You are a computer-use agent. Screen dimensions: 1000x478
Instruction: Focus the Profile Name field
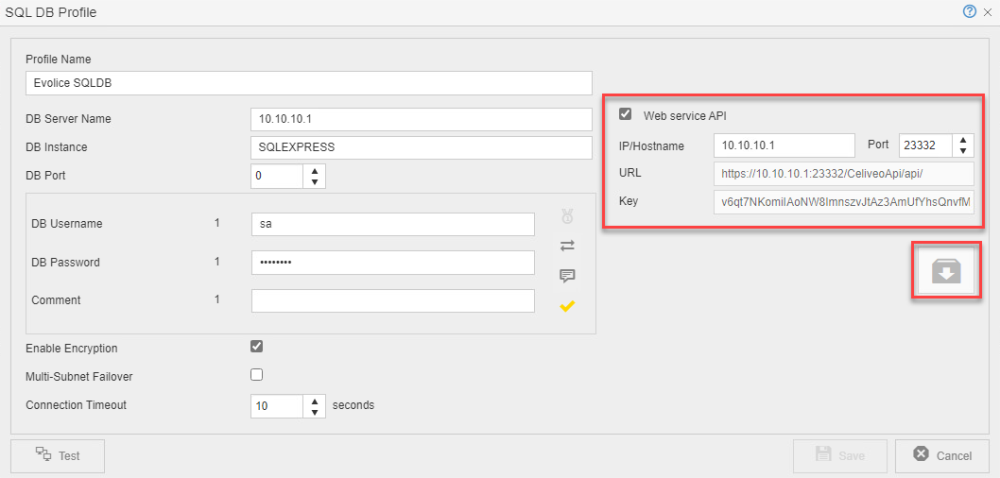click(x=308, y=83)
